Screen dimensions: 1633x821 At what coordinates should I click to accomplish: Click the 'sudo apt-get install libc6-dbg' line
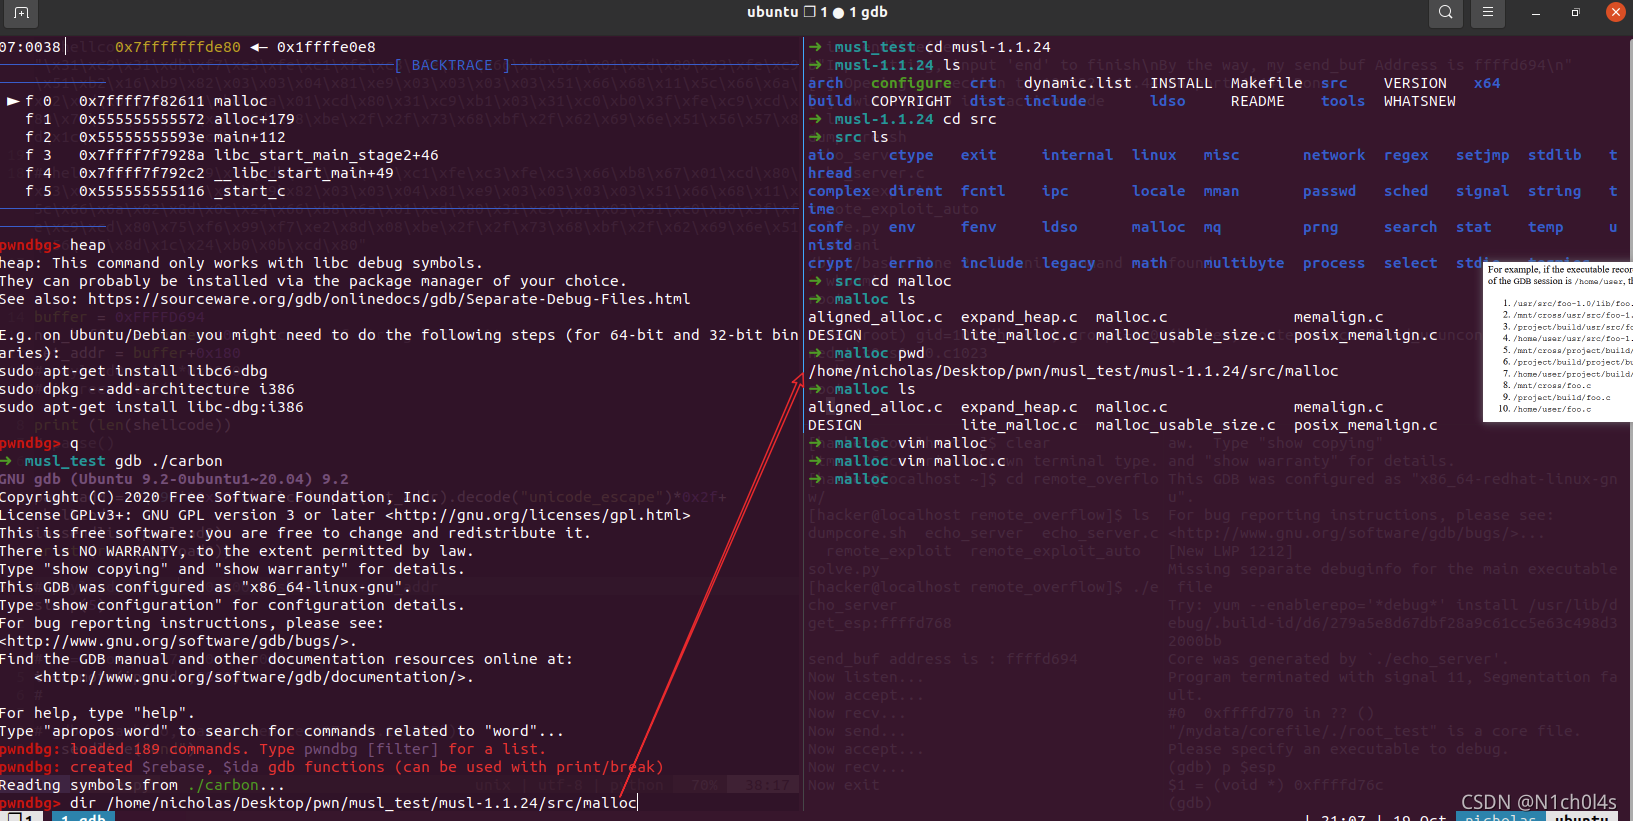(133, 371)
